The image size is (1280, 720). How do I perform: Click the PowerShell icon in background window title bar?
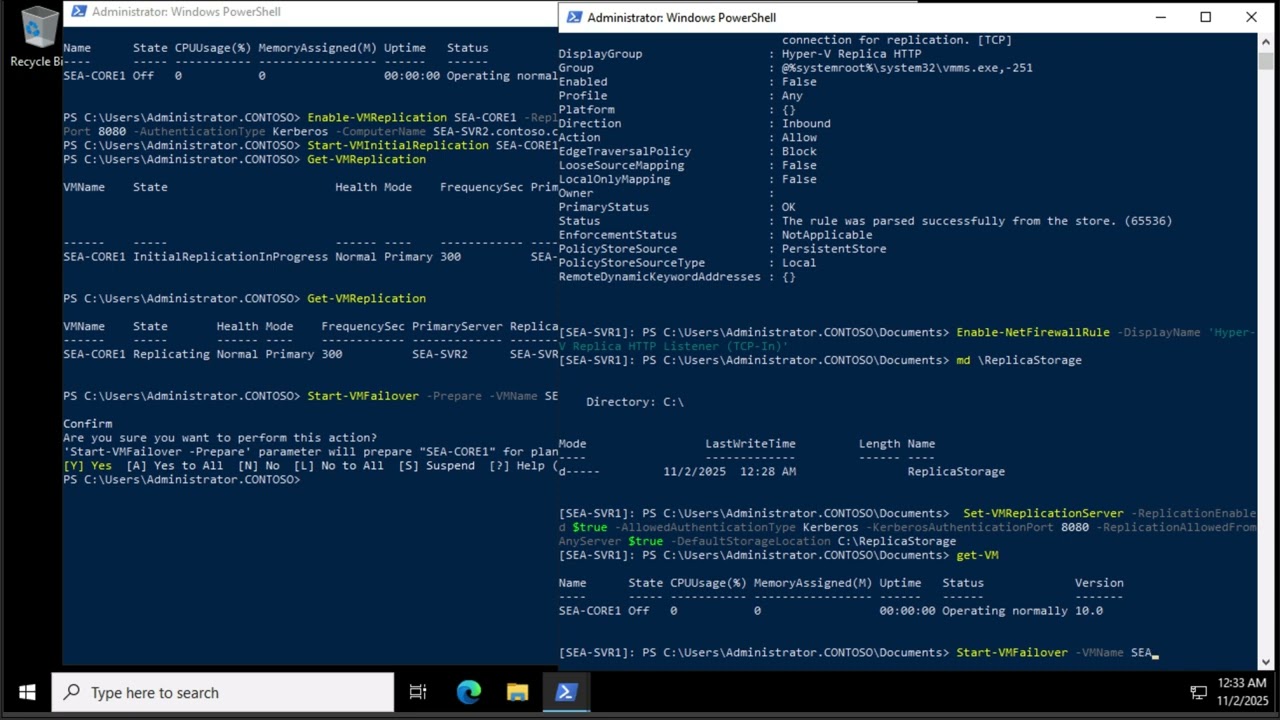point(77,12)
